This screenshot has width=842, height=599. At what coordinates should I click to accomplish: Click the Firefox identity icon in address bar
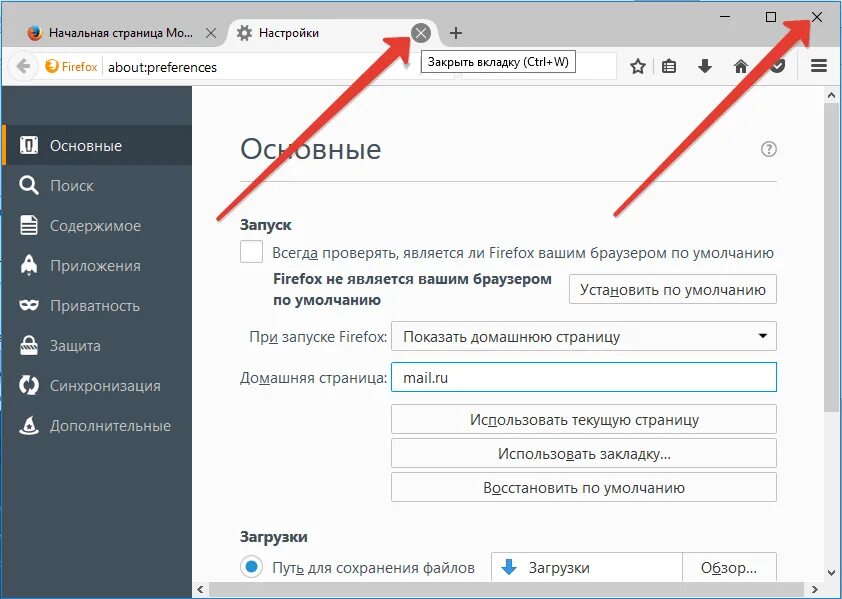click(71, 67)
